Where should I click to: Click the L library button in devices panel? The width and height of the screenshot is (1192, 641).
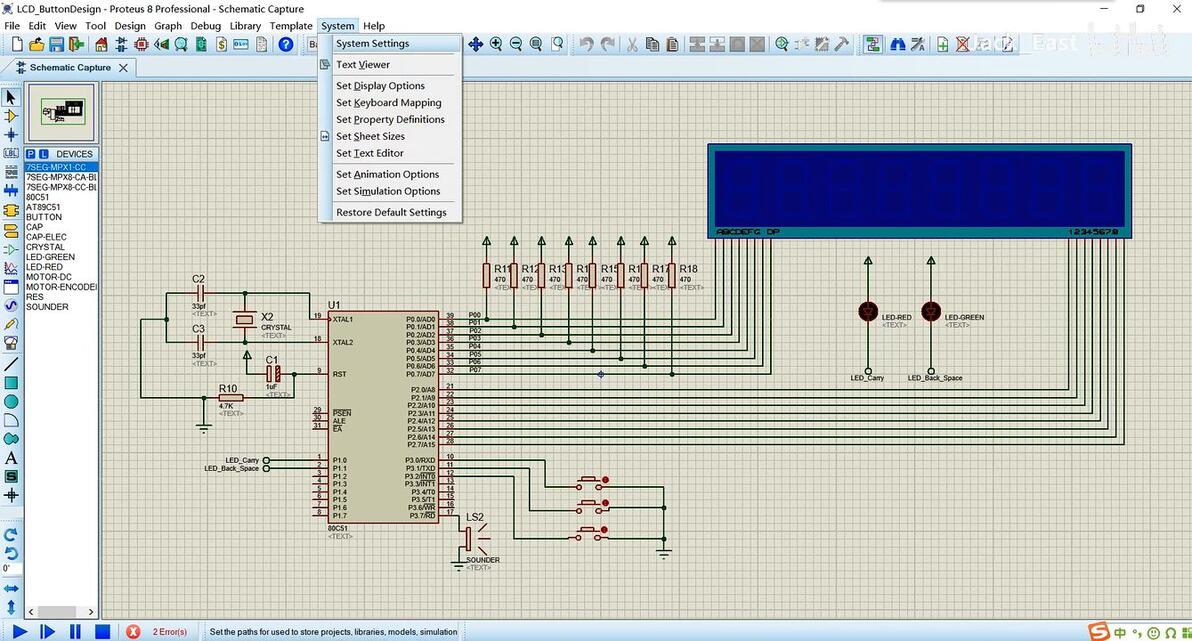click(x=44, y=154)
